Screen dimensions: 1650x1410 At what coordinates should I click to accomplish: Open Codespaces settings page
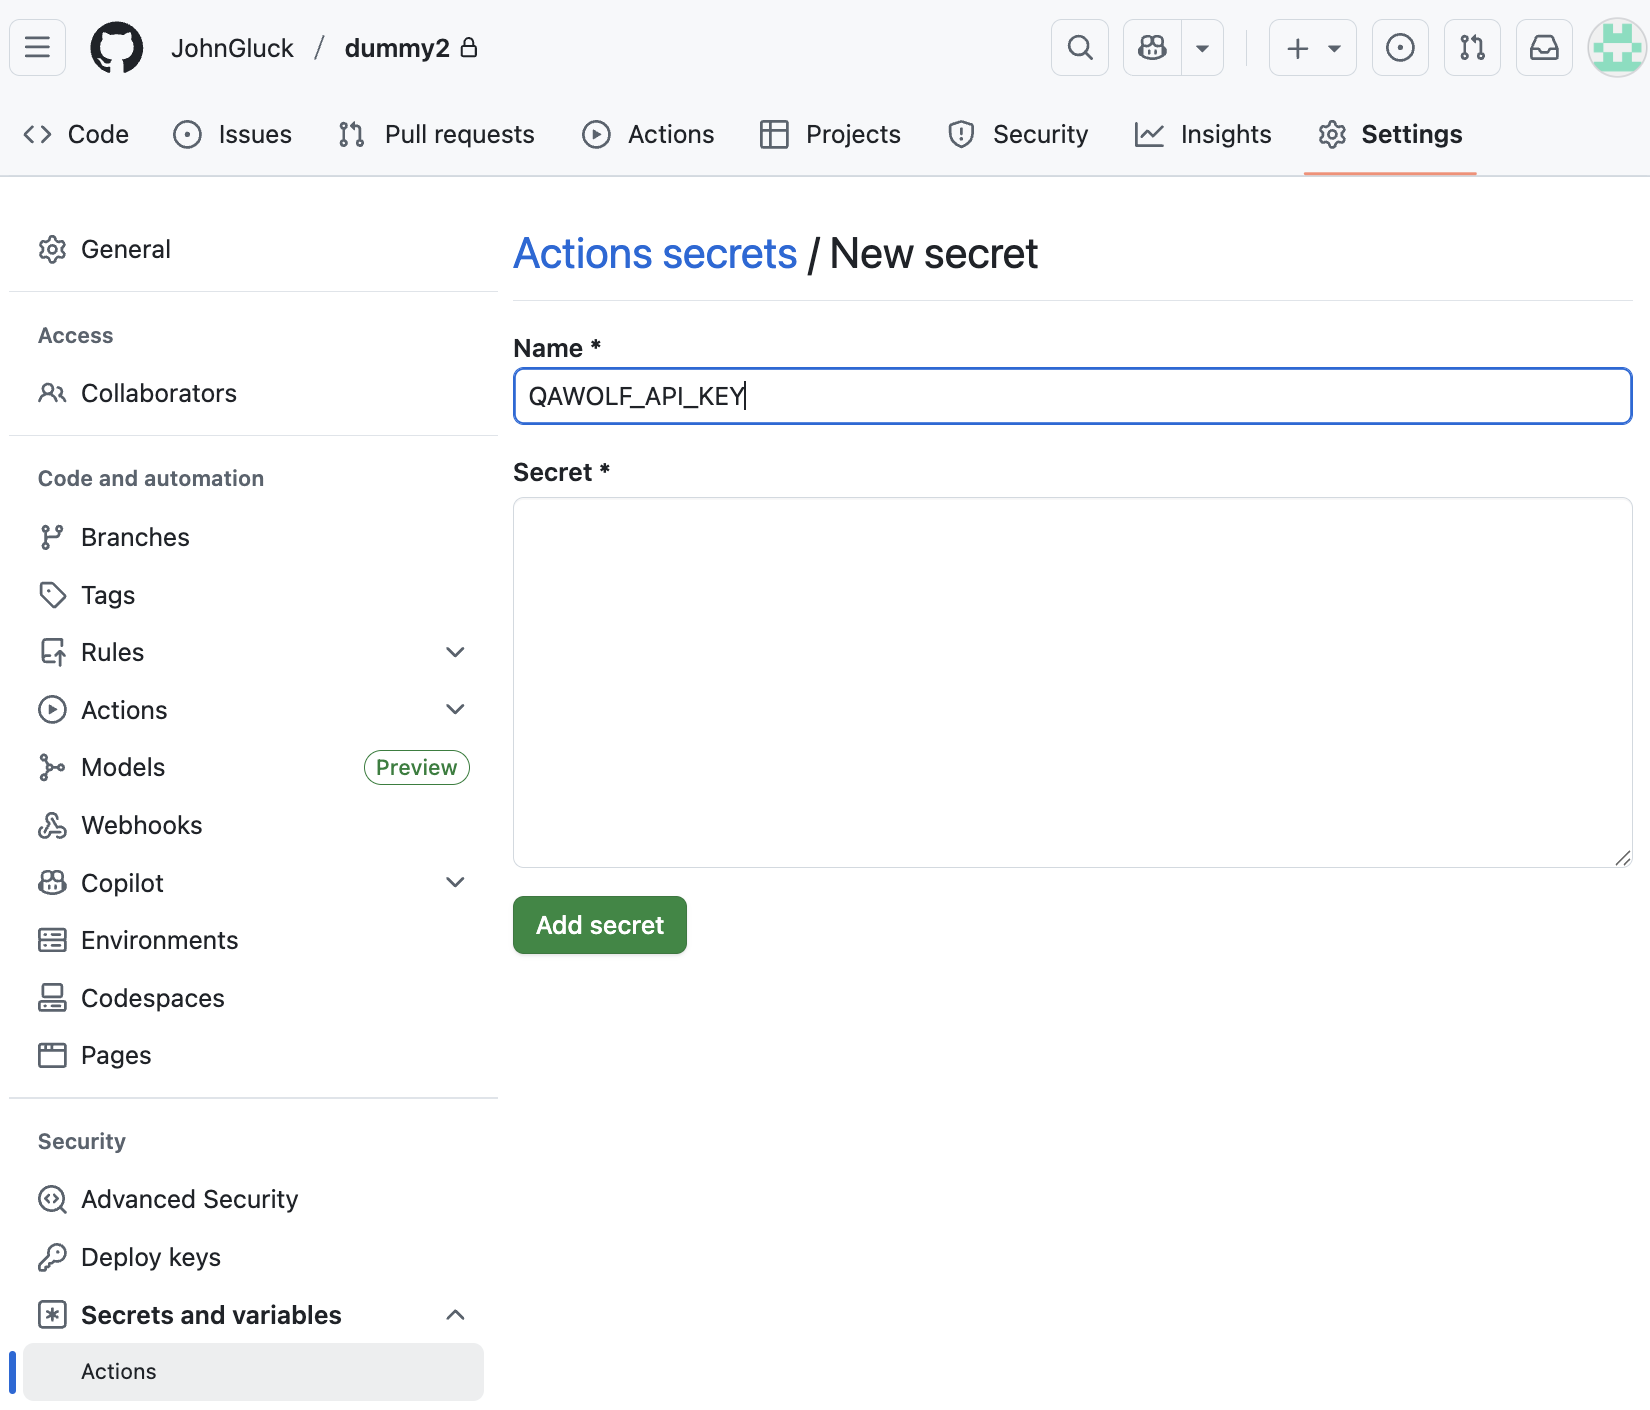click(x=253, y=998)
